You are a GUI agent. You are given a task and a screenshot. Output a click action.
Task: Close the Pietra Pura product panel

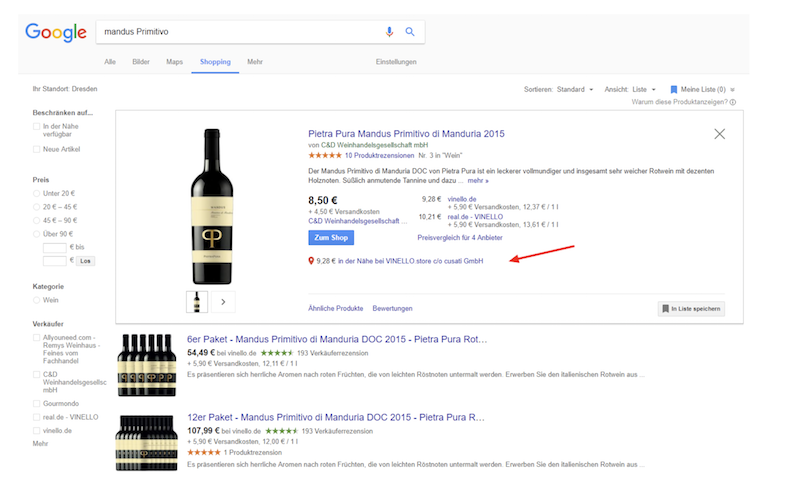tap(719, 134)
